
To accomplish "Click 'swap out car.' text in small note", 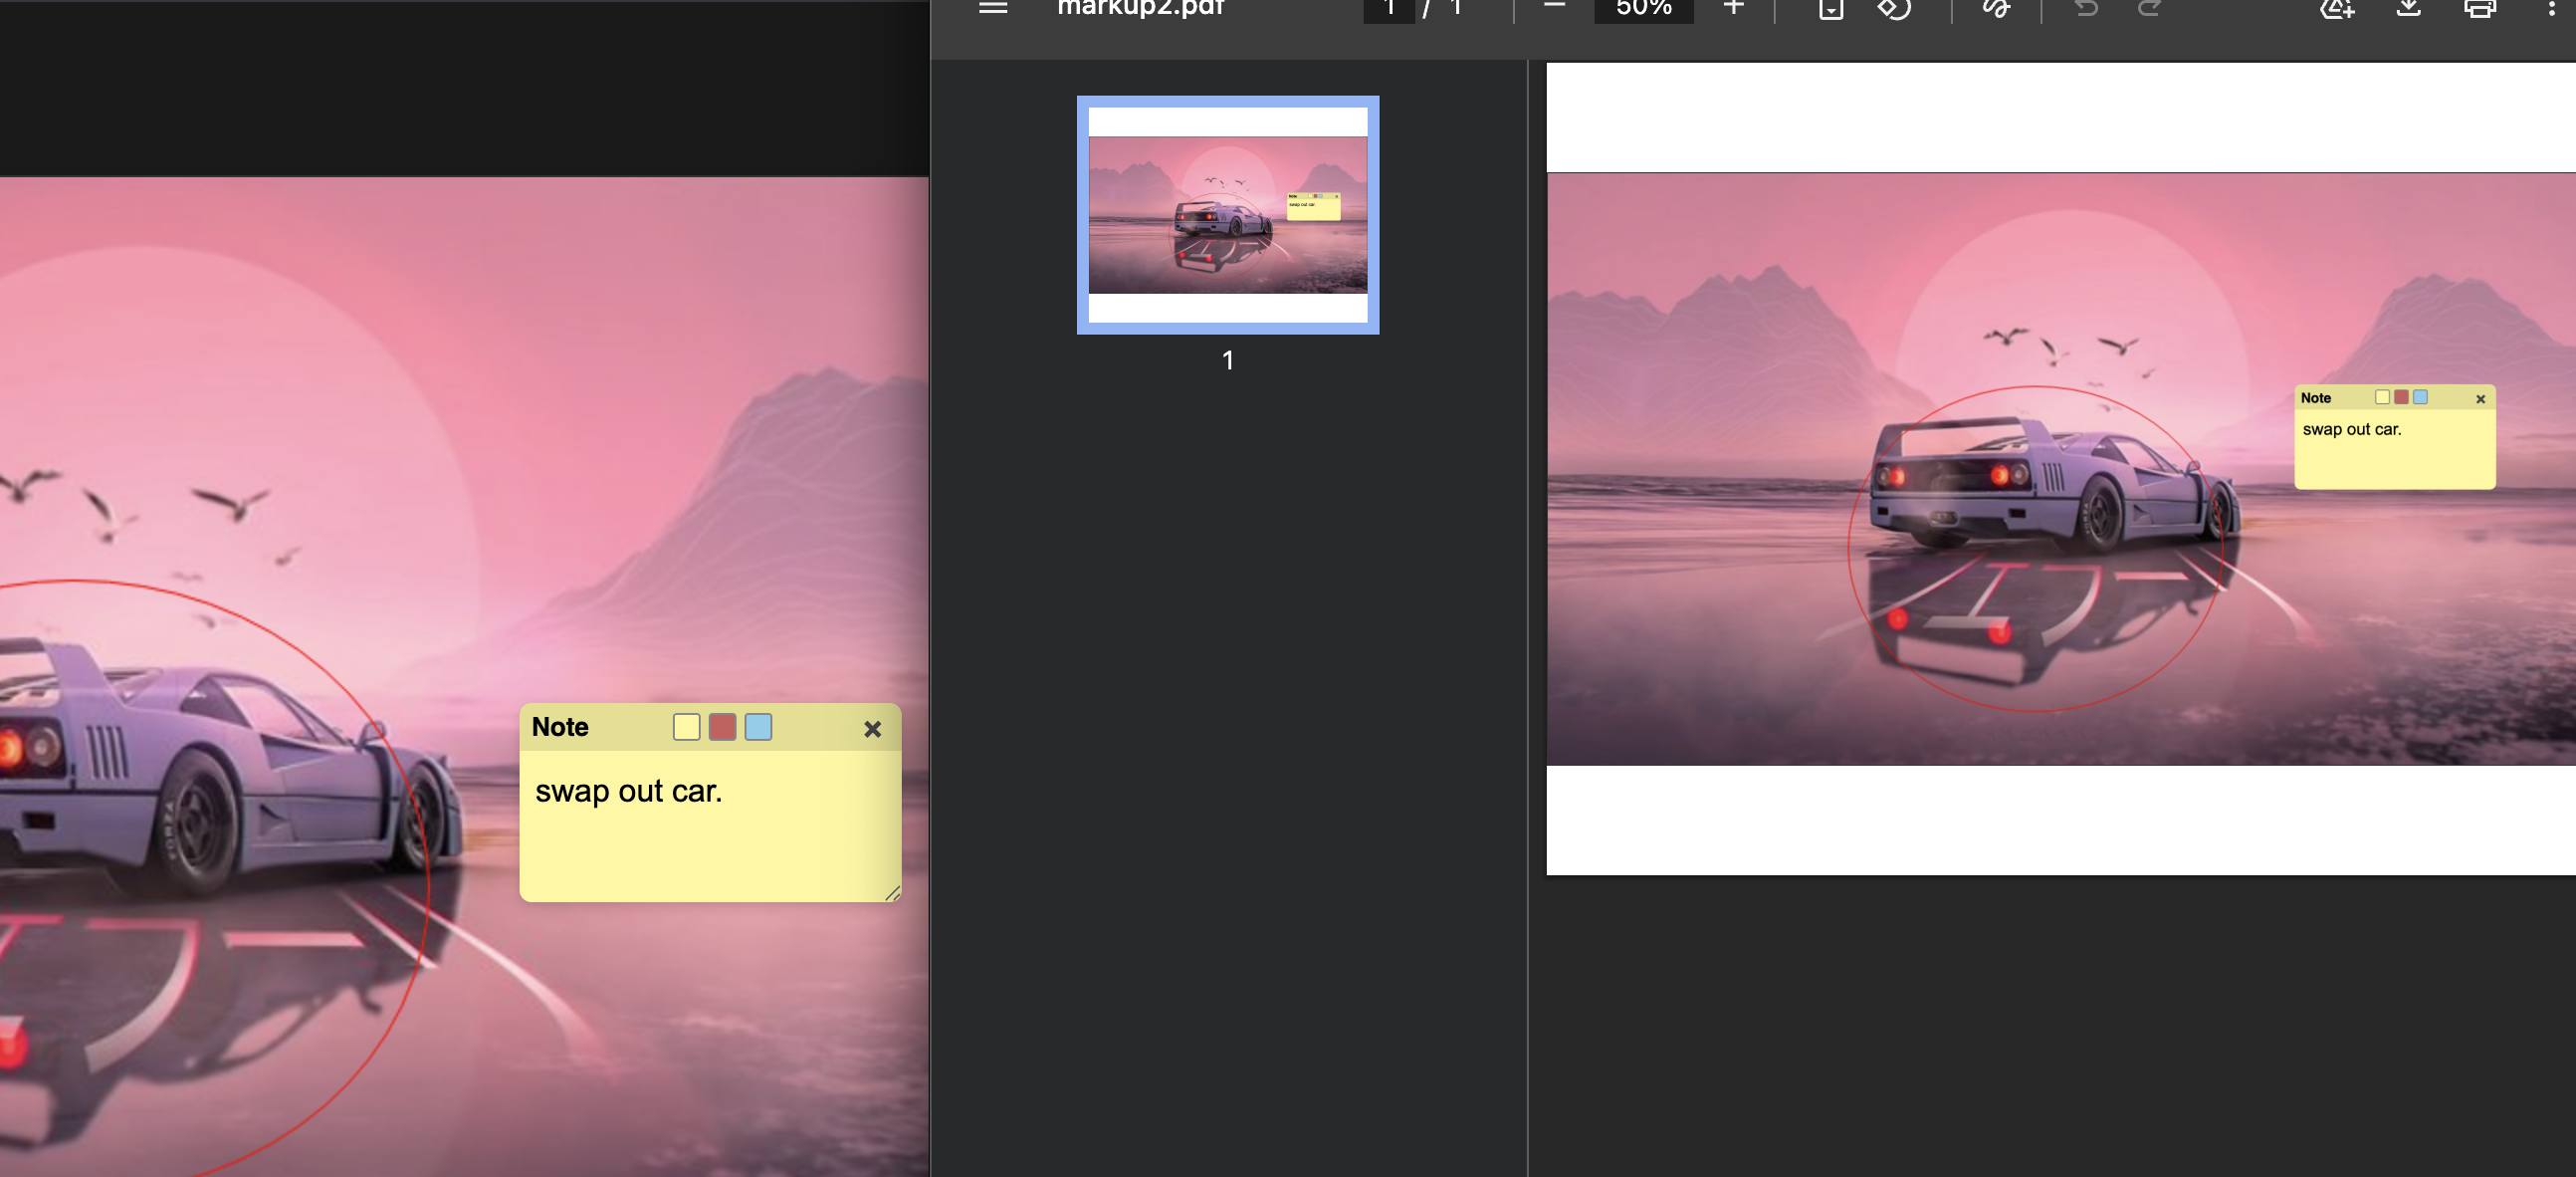I will click(2351, 429).
